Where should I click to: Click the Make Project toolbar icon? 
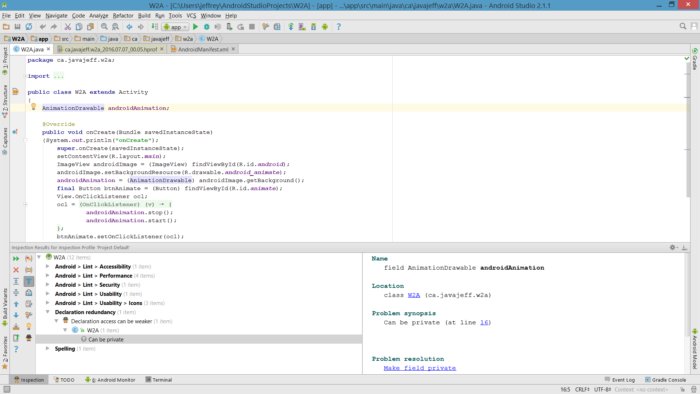pos(154,27)
